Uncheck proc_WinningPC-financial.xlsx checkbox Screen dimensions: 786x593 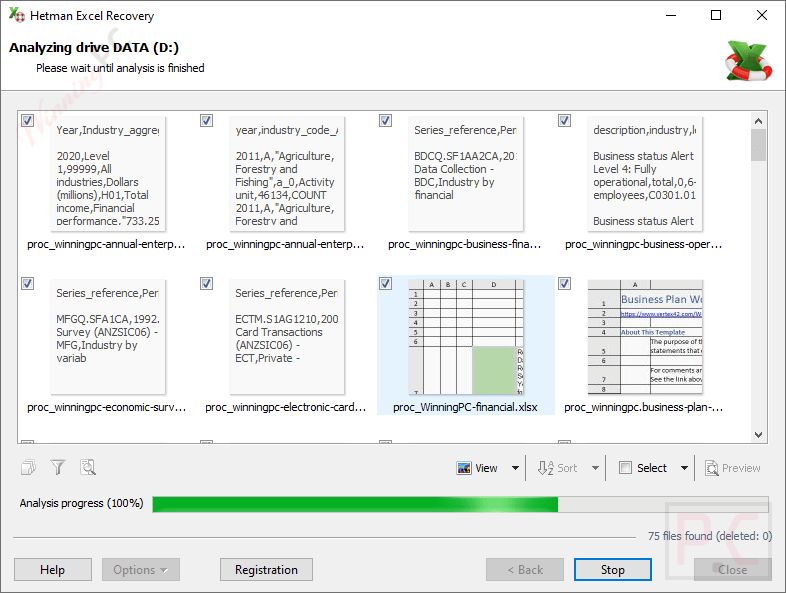point(385,283)
